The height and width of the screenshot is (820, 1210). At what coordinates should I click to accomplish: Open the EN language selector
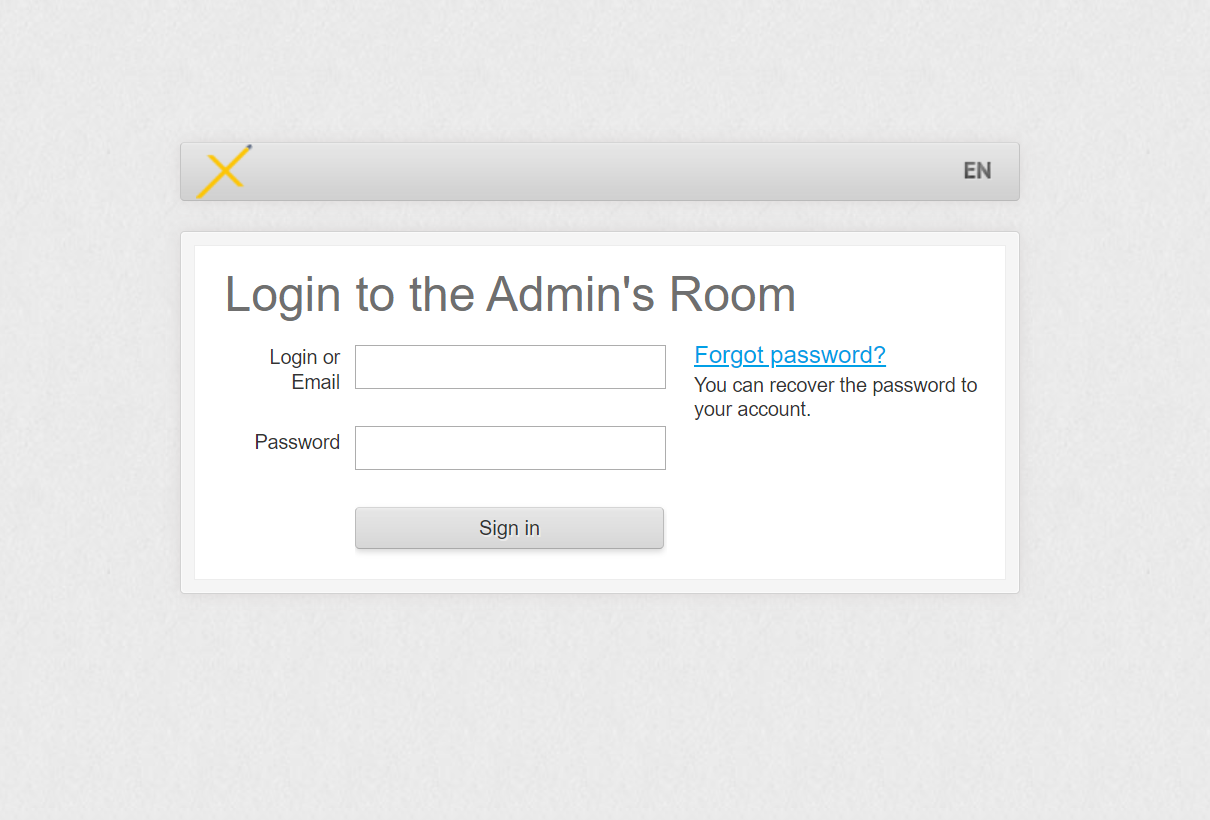pyautogui.click(x=977, y=171)
